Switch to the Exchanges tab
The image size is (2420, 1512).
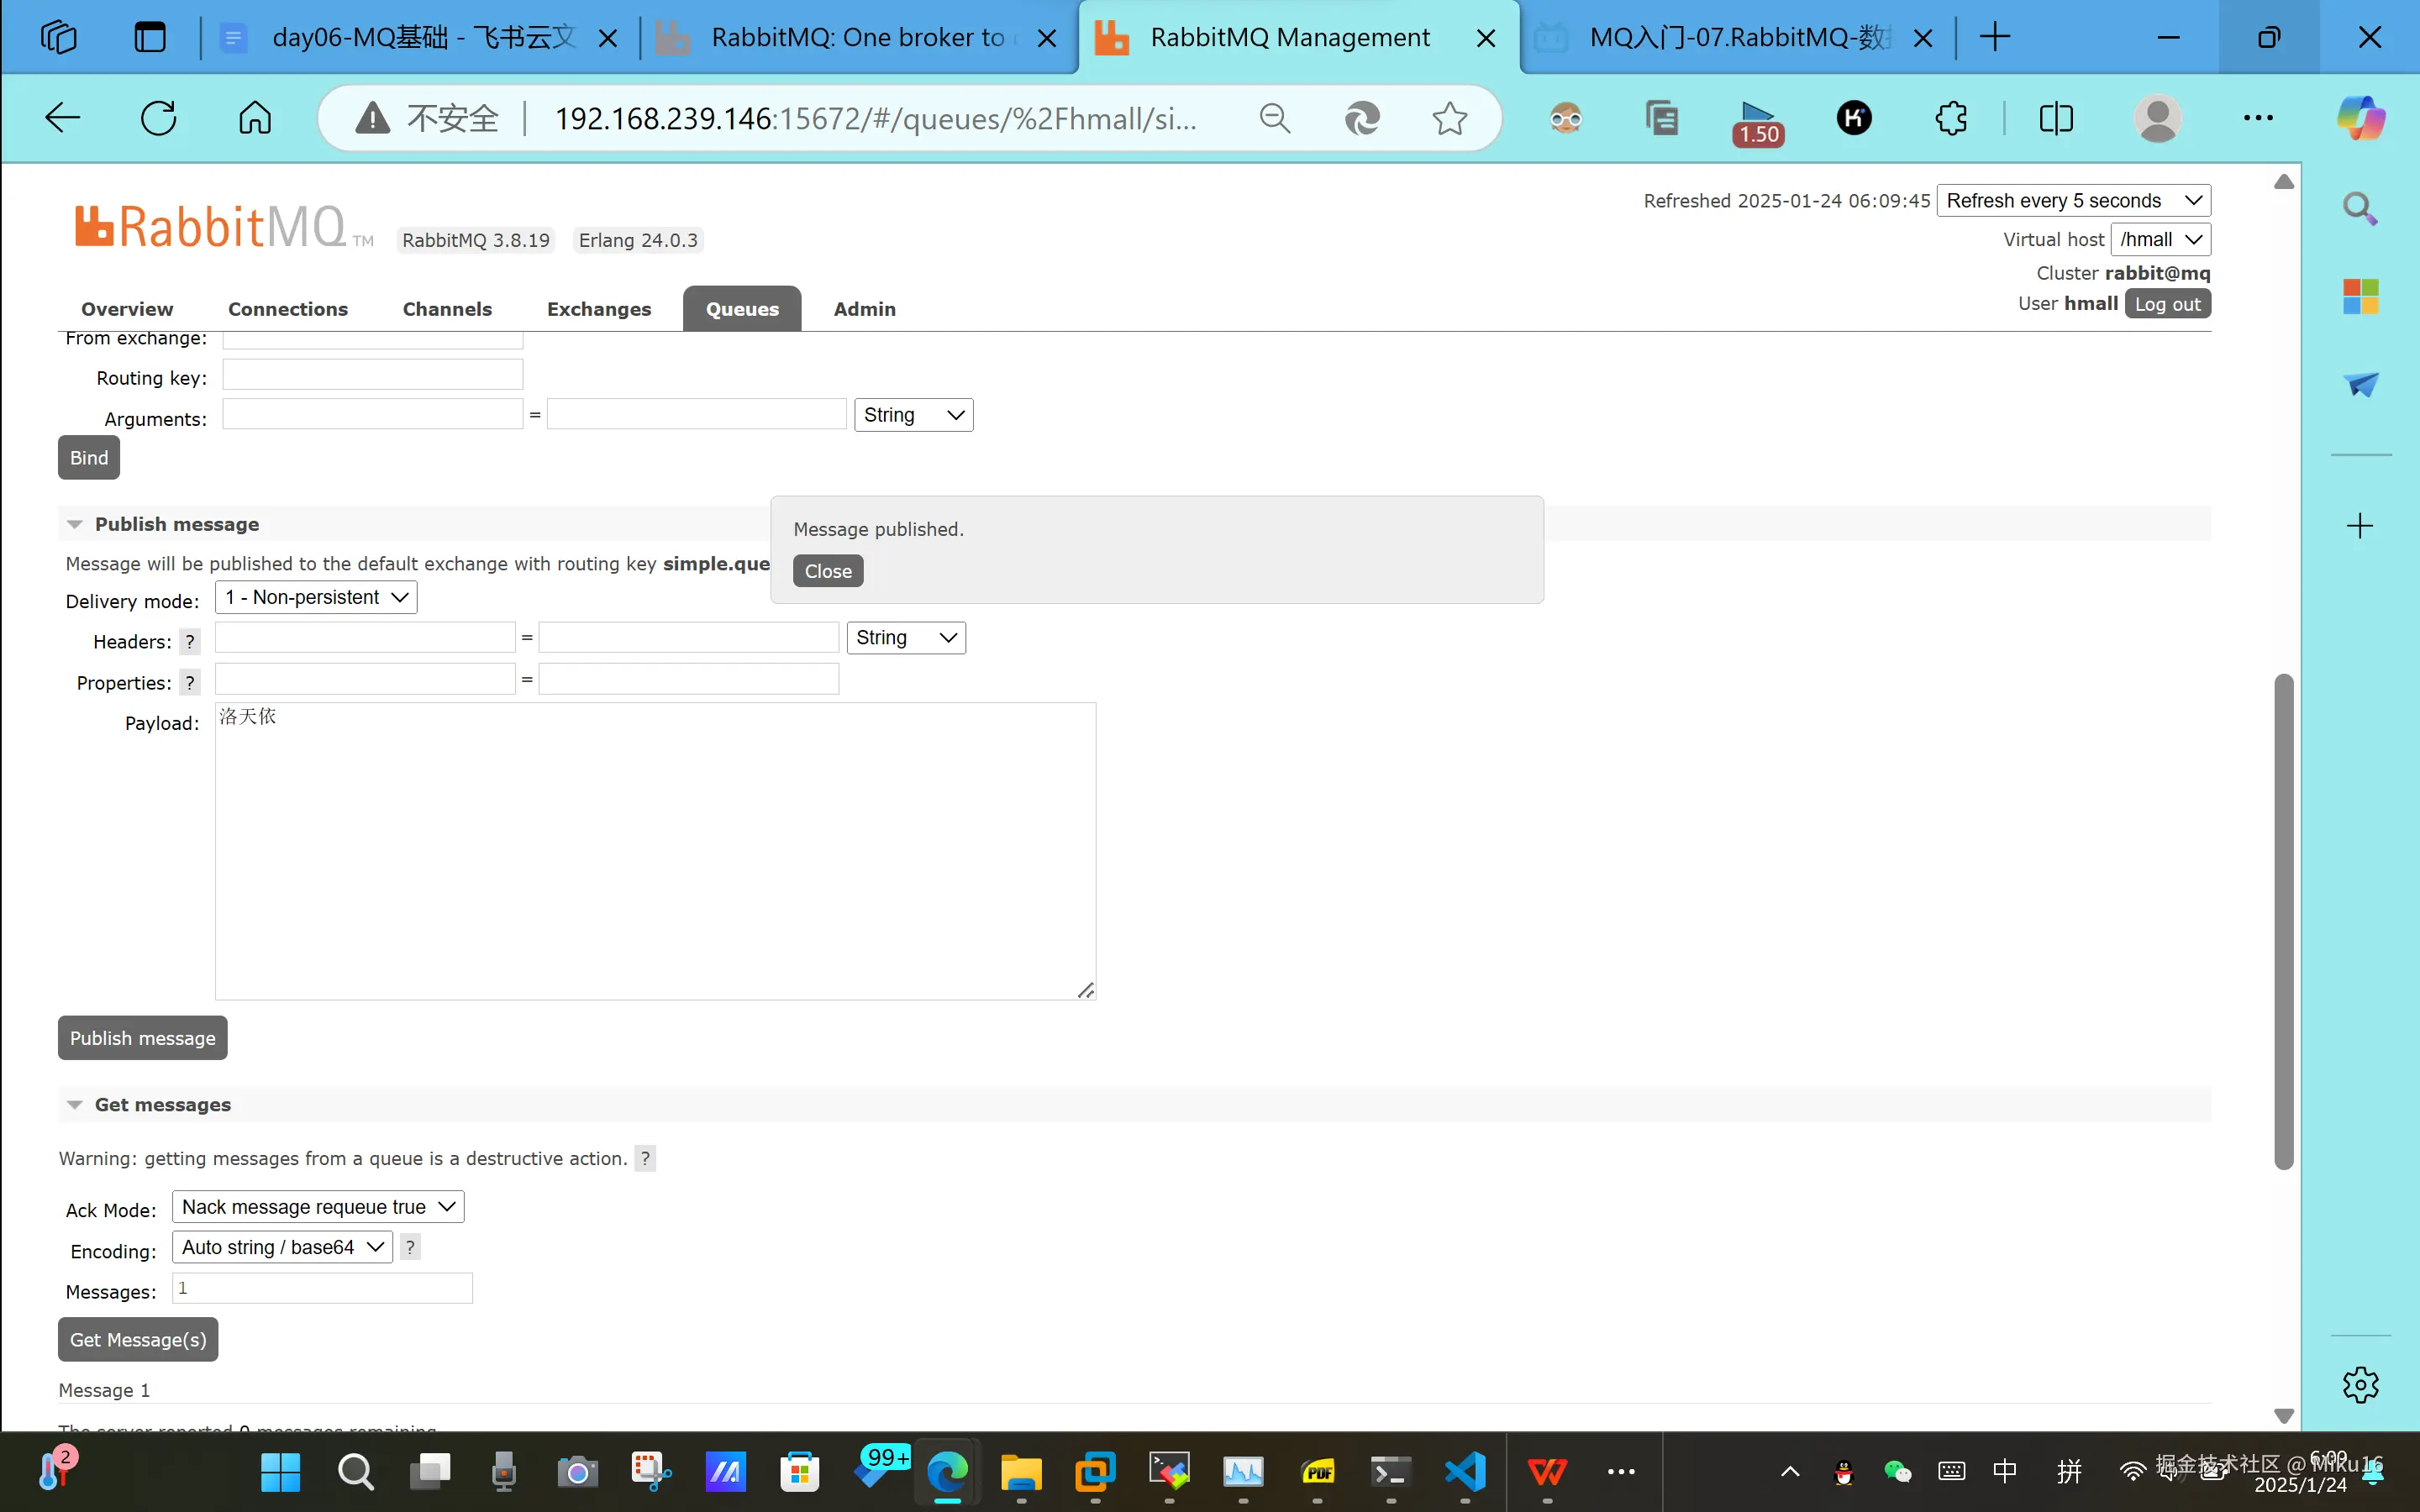point(598,309)
